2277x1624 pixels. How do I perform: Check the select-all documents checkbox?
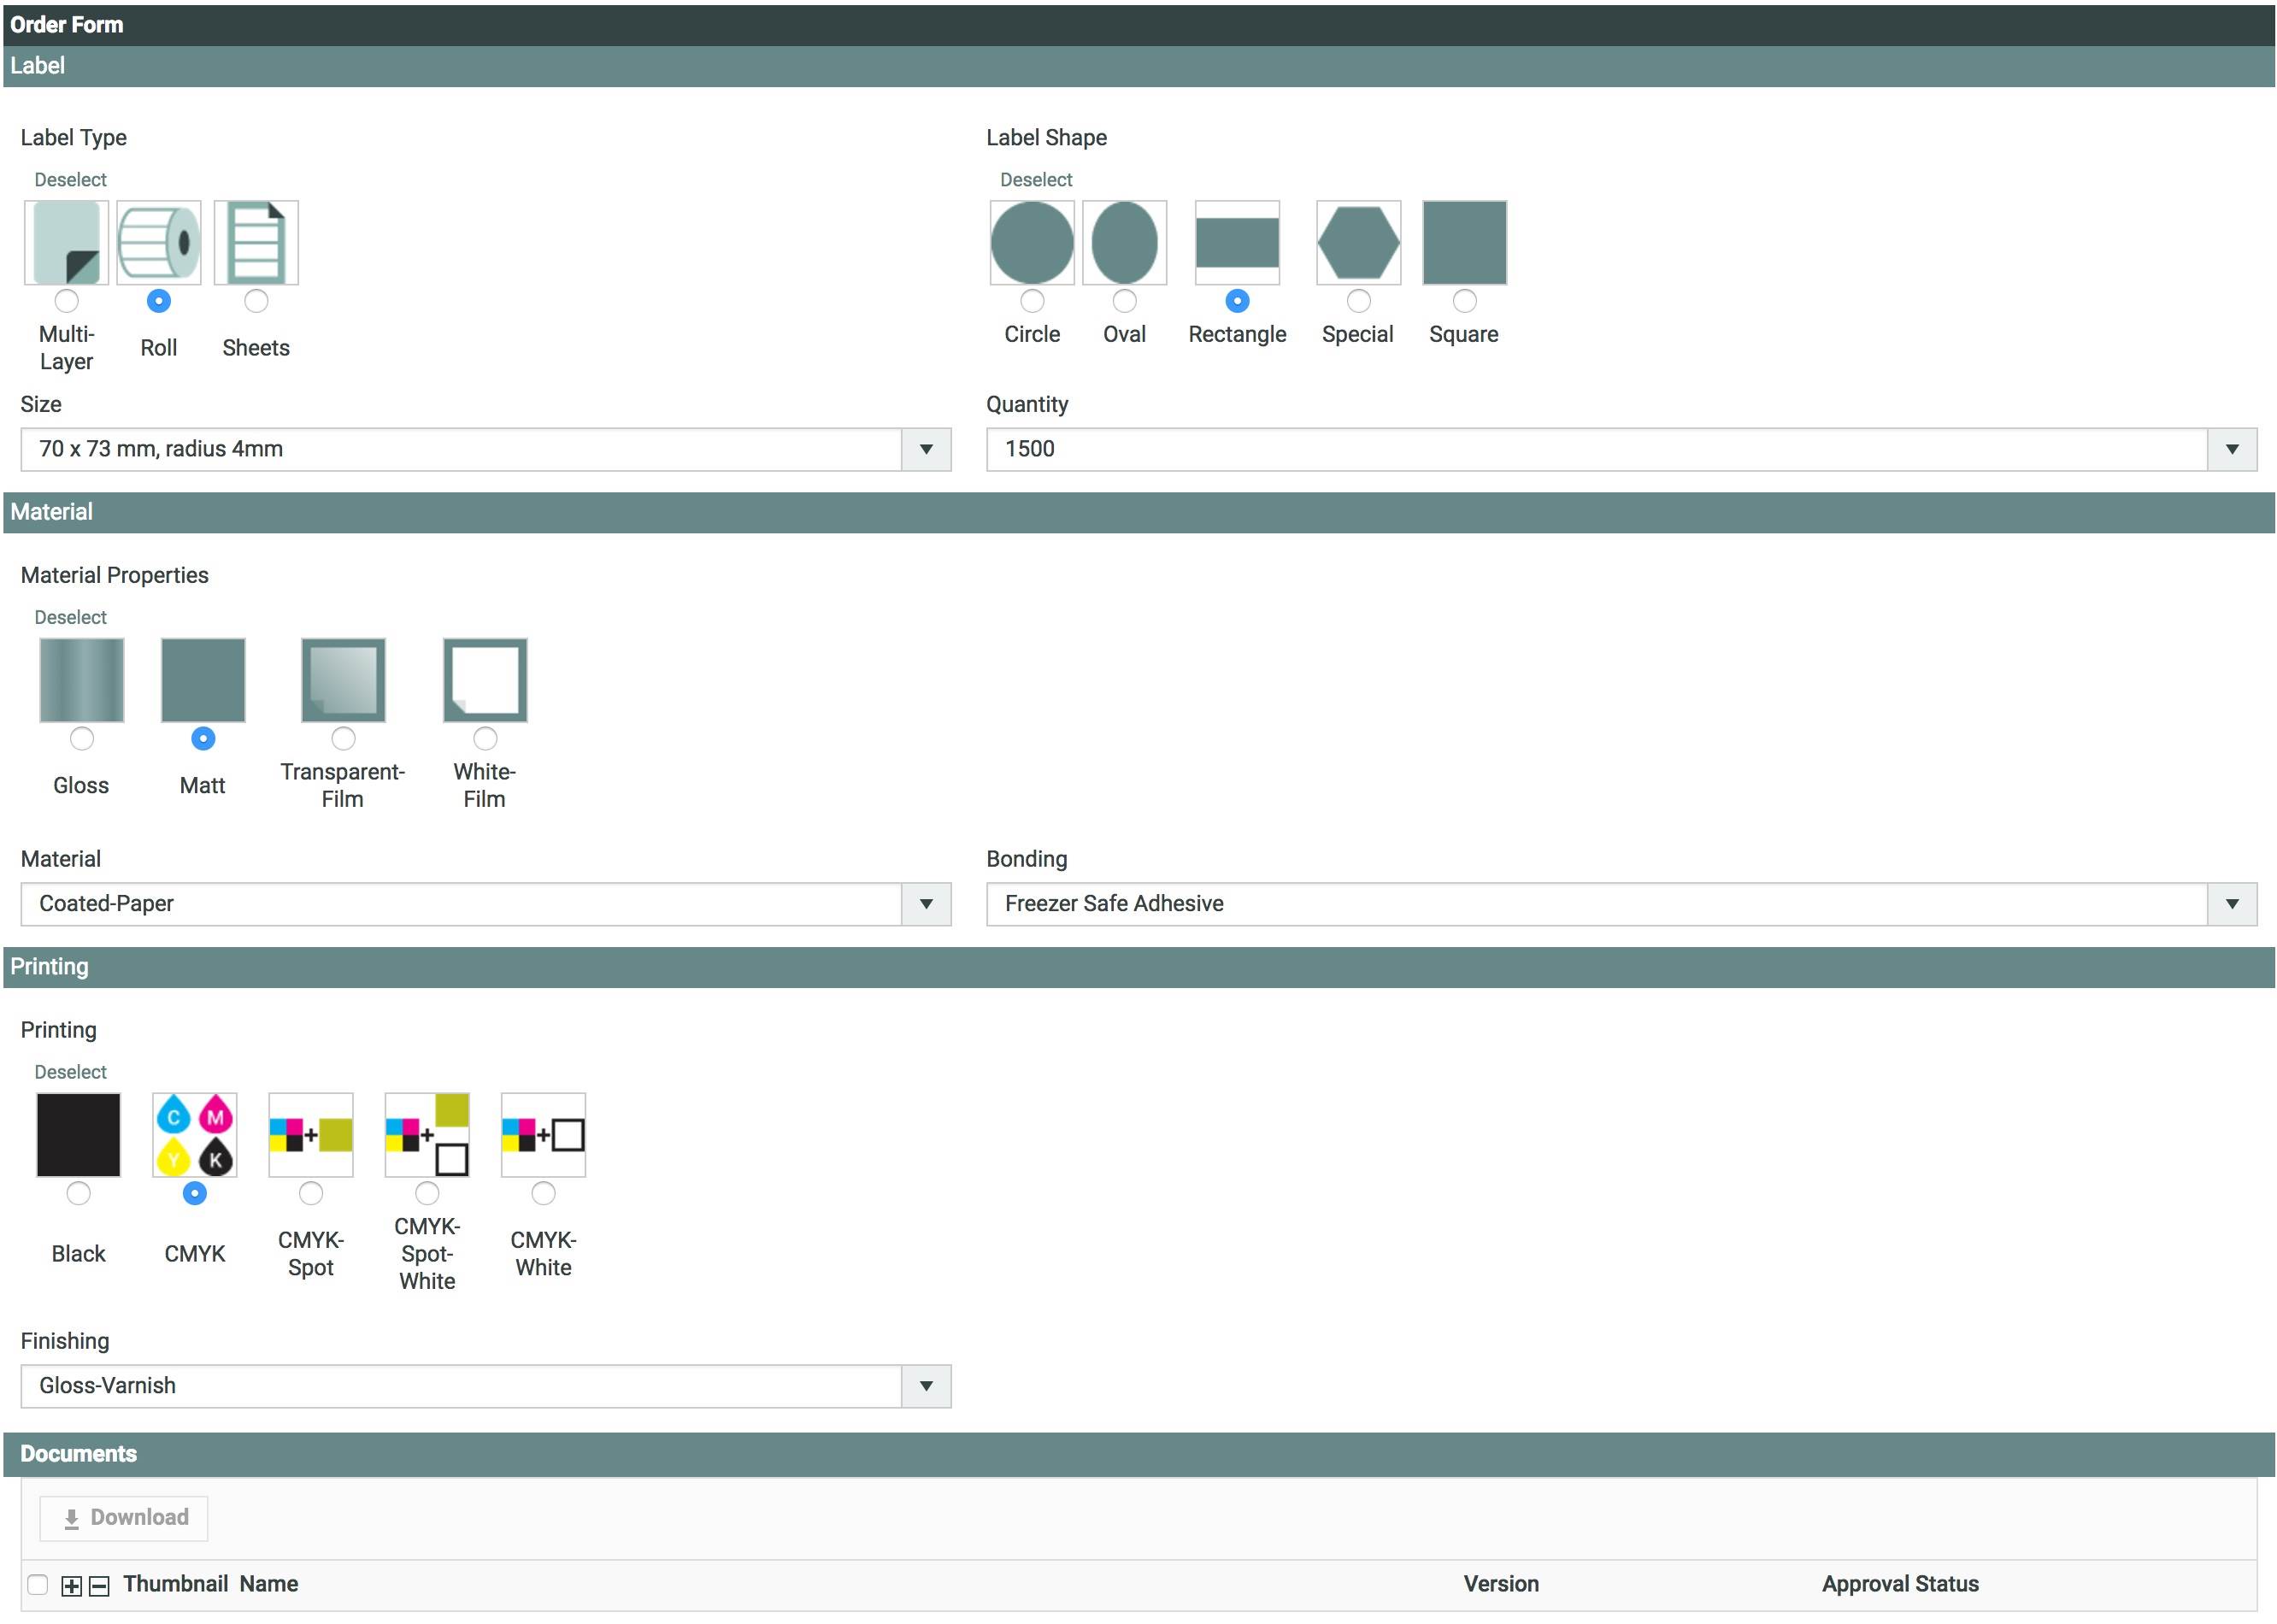point(38,1585)
